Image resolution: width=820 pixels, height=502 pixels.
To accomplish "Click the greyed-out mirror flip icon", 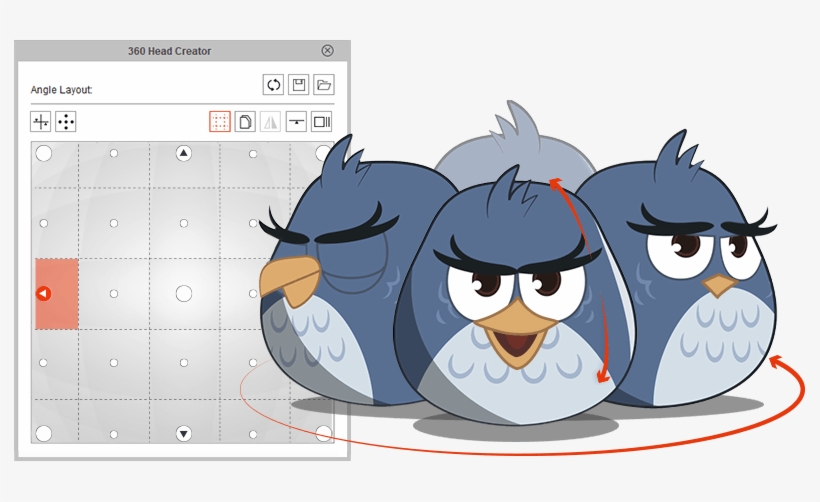I will pyautogui.click(x=270, y=122).
